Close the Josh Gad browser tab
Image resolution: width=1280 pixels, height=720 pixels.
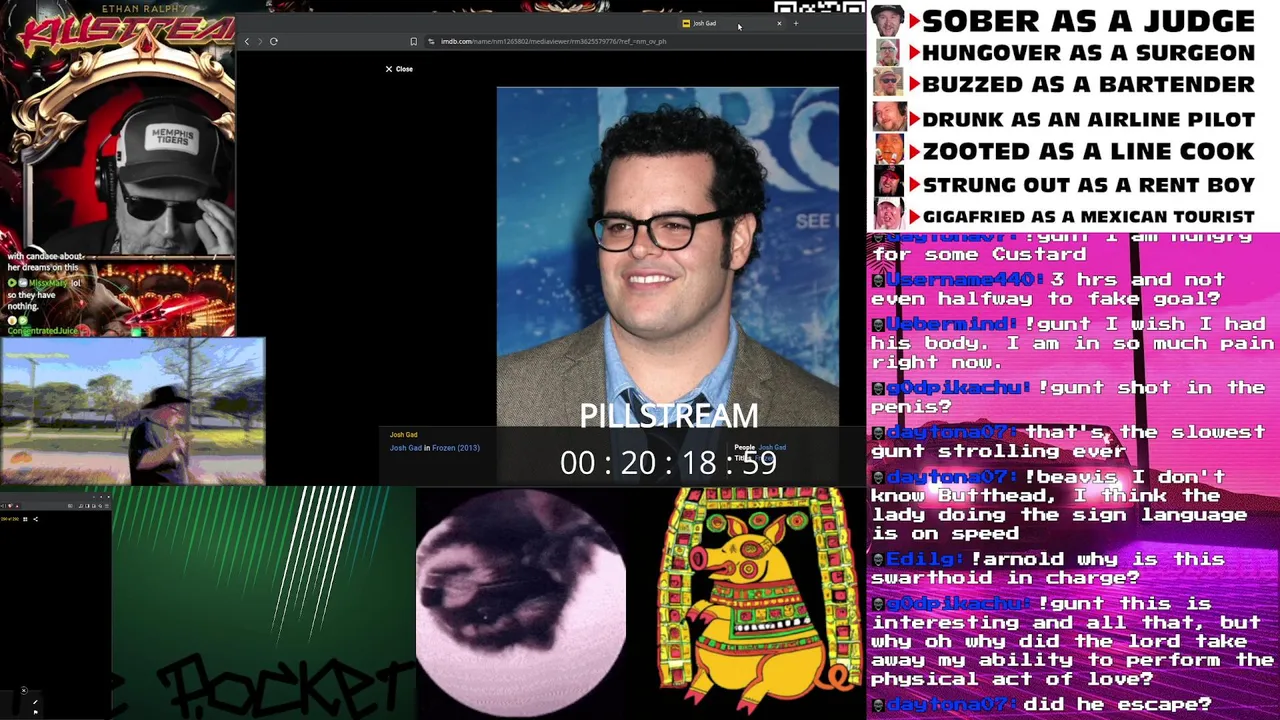[779, 23]
